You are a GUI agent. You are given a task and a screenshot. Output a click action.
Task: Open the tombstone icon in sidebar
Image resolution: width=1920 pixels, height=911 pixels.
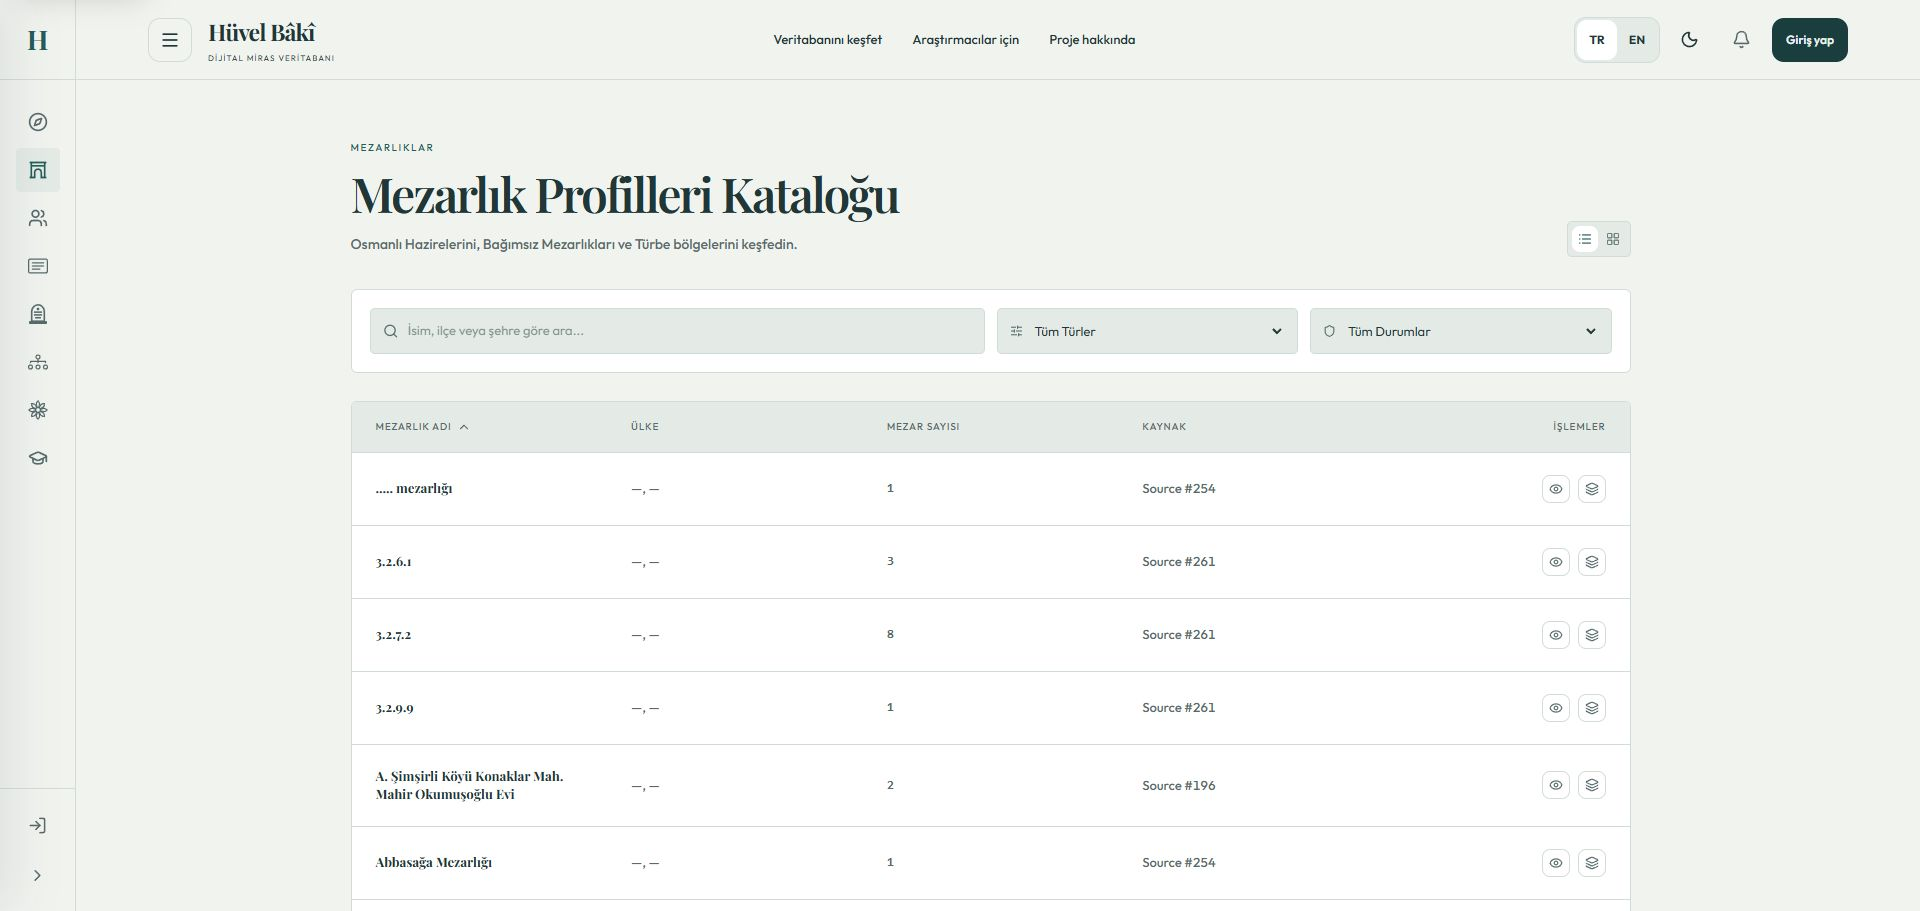click(38, 314)
